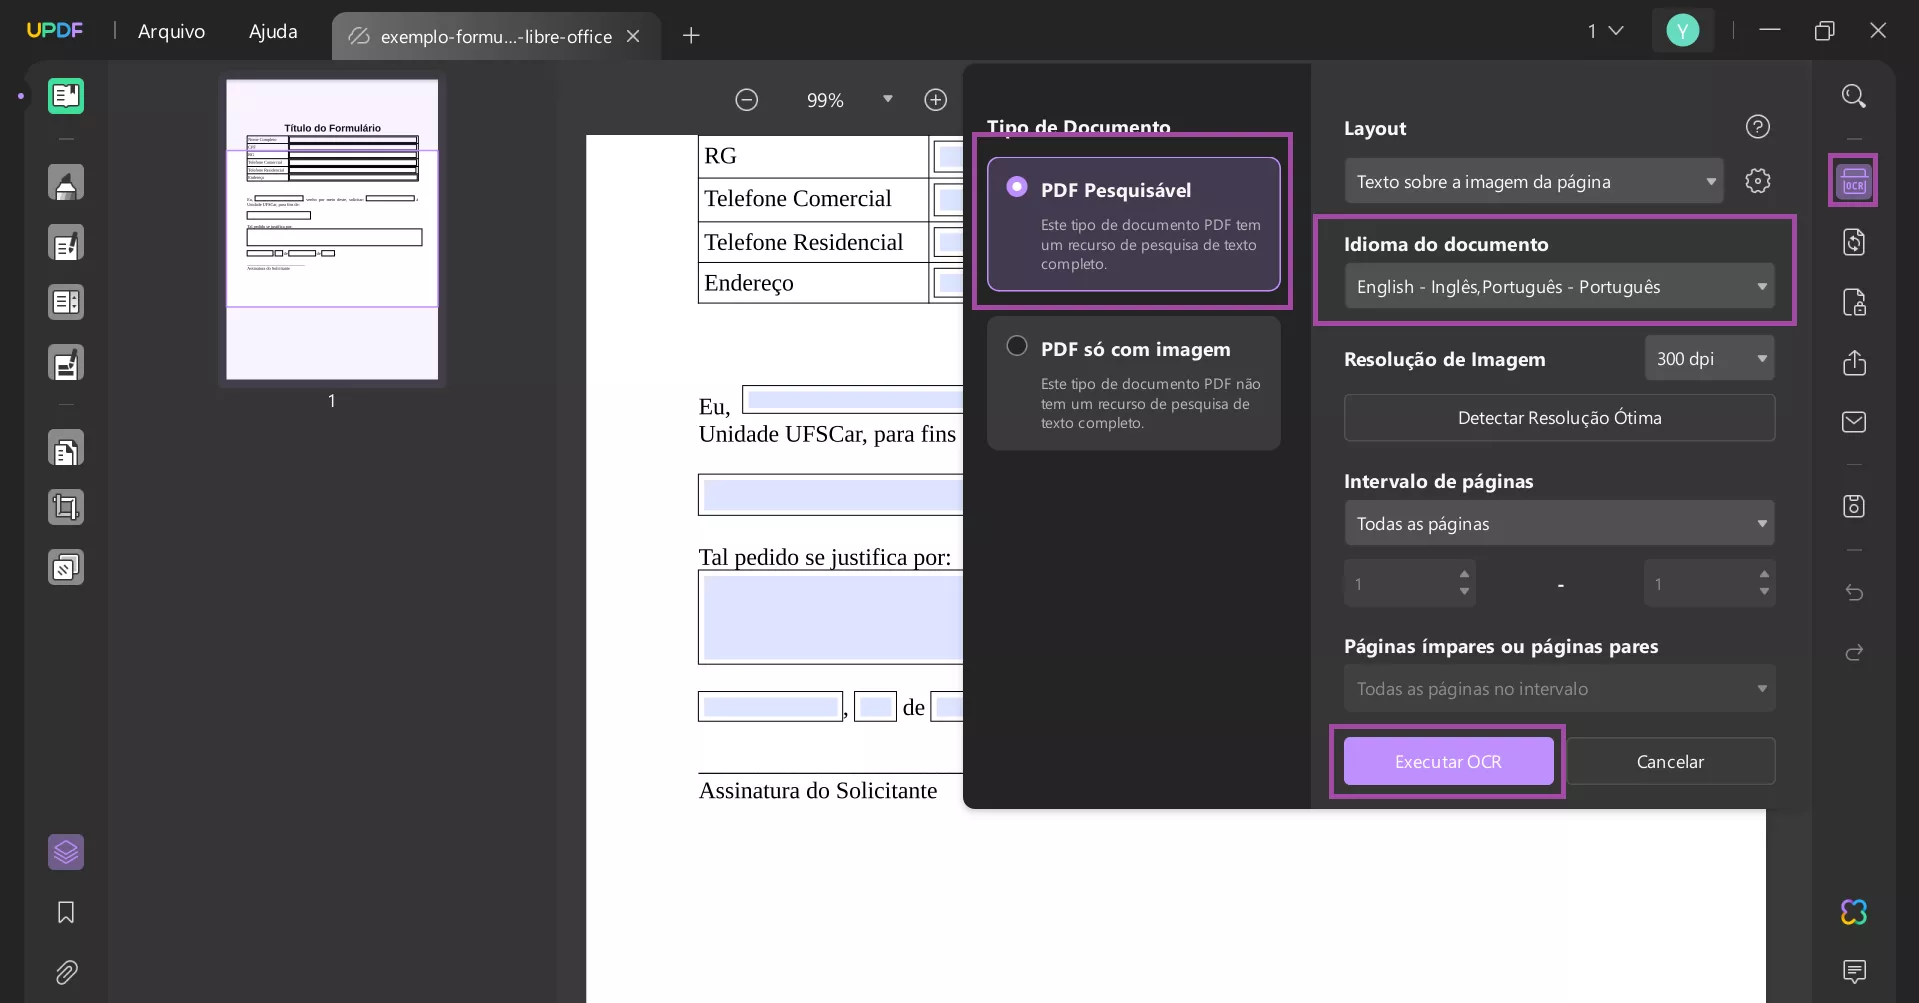This screenshot has width=1919, height=1003.
Task: Click the 99% zoom value
Action: coord(825,100)
